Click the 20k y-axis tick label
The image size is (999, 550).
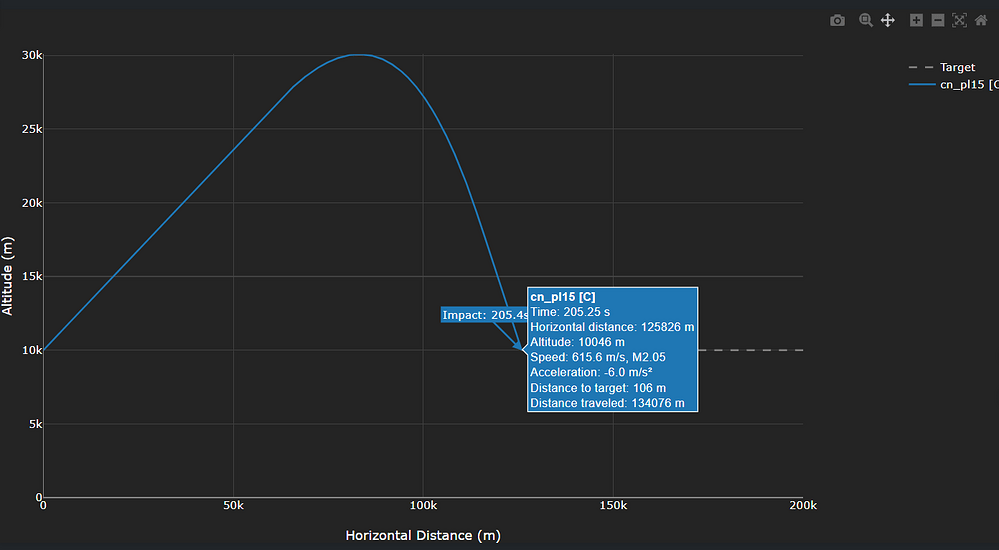pyautogui.click(x=32, y=203)
